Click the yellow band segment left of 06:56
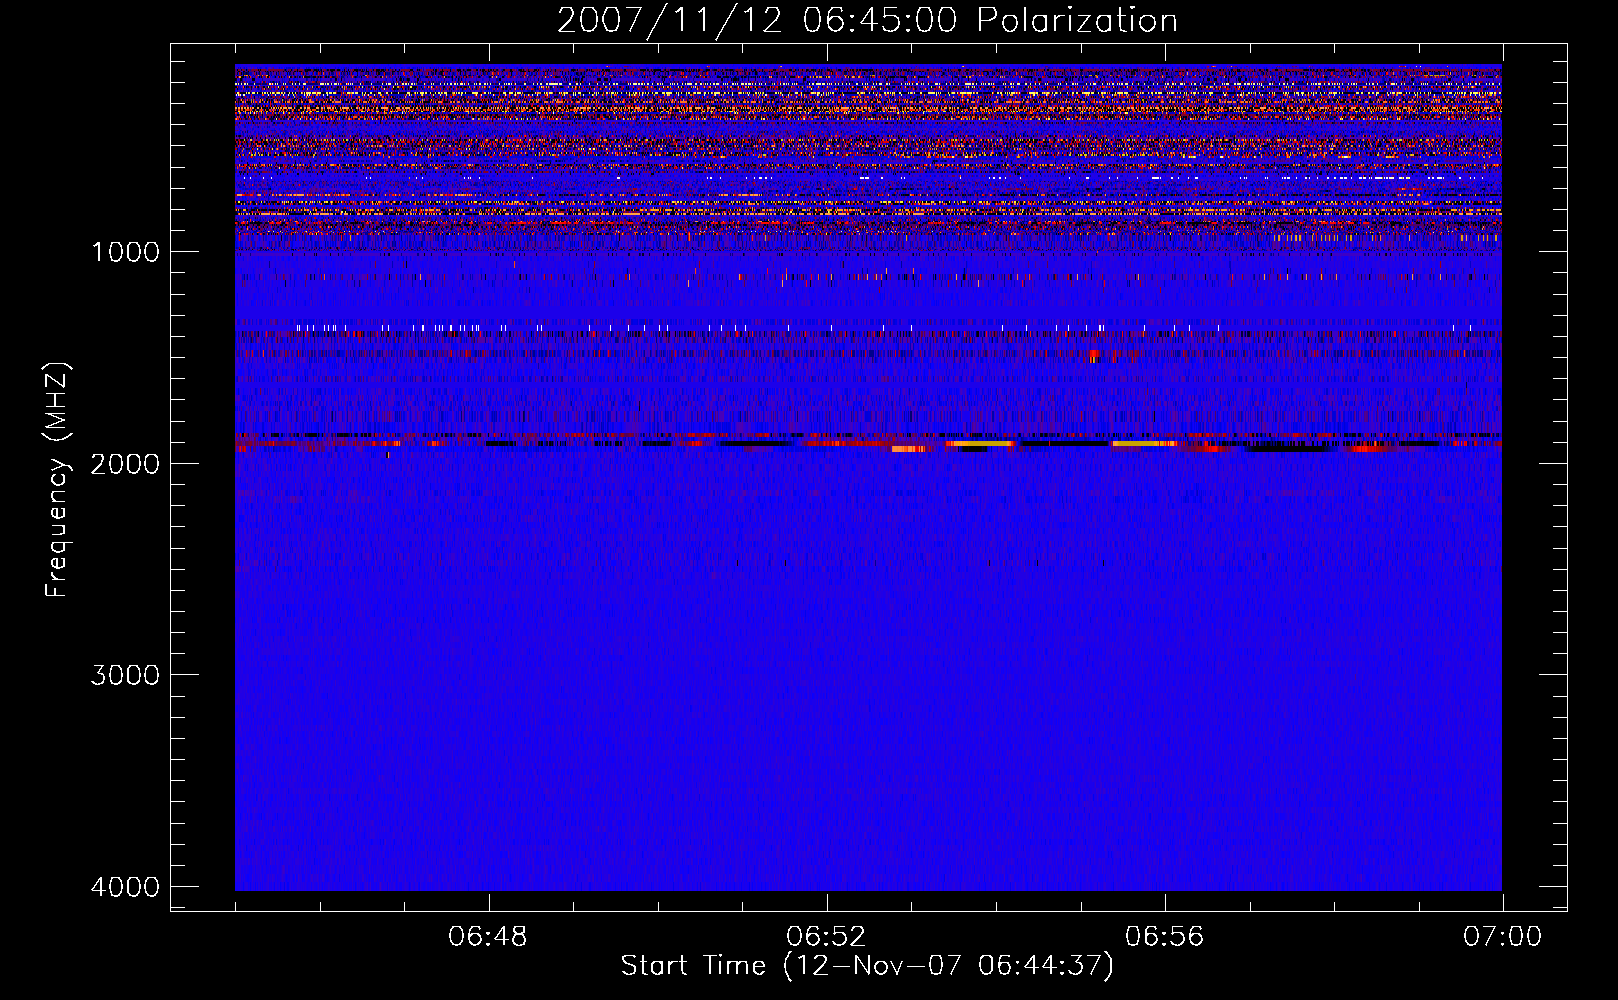 click(1144, 442)
